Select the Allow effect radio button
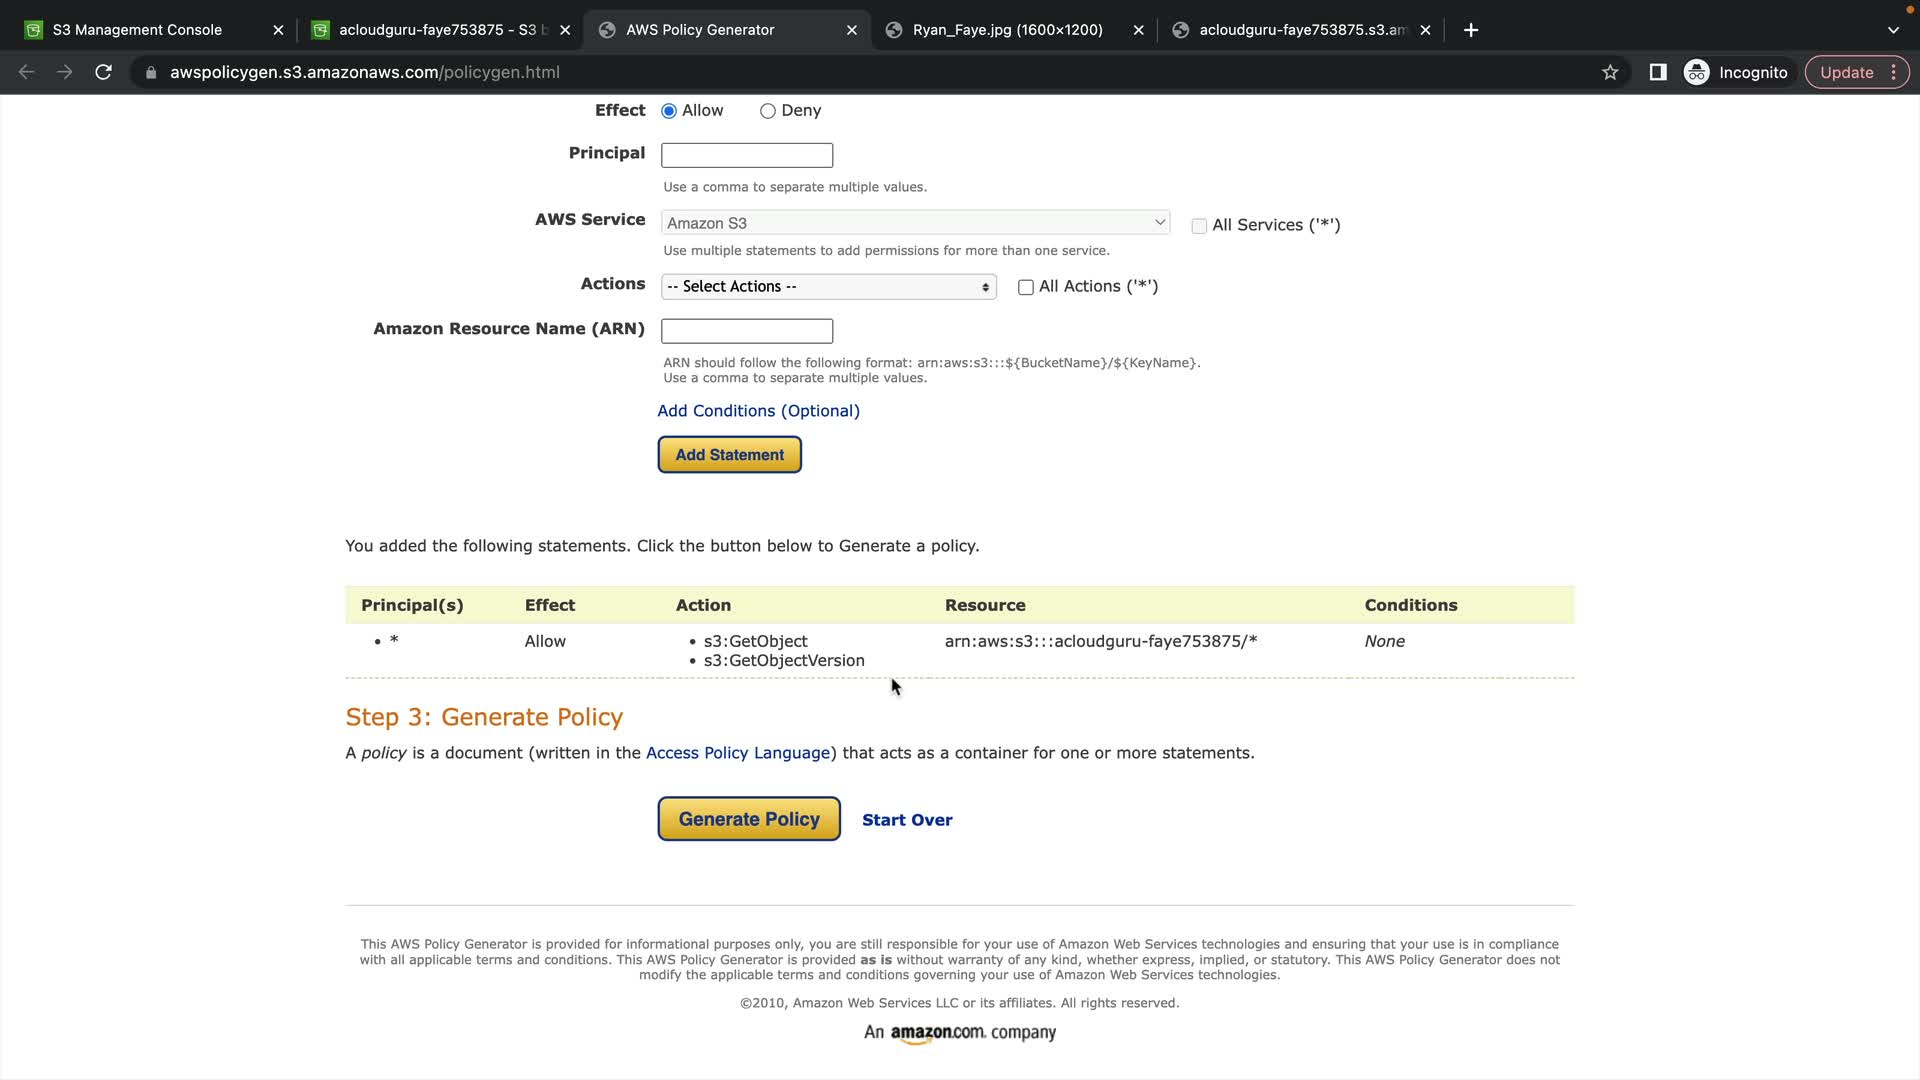This screenshot has height=1080, width=1920. [669, 111]
